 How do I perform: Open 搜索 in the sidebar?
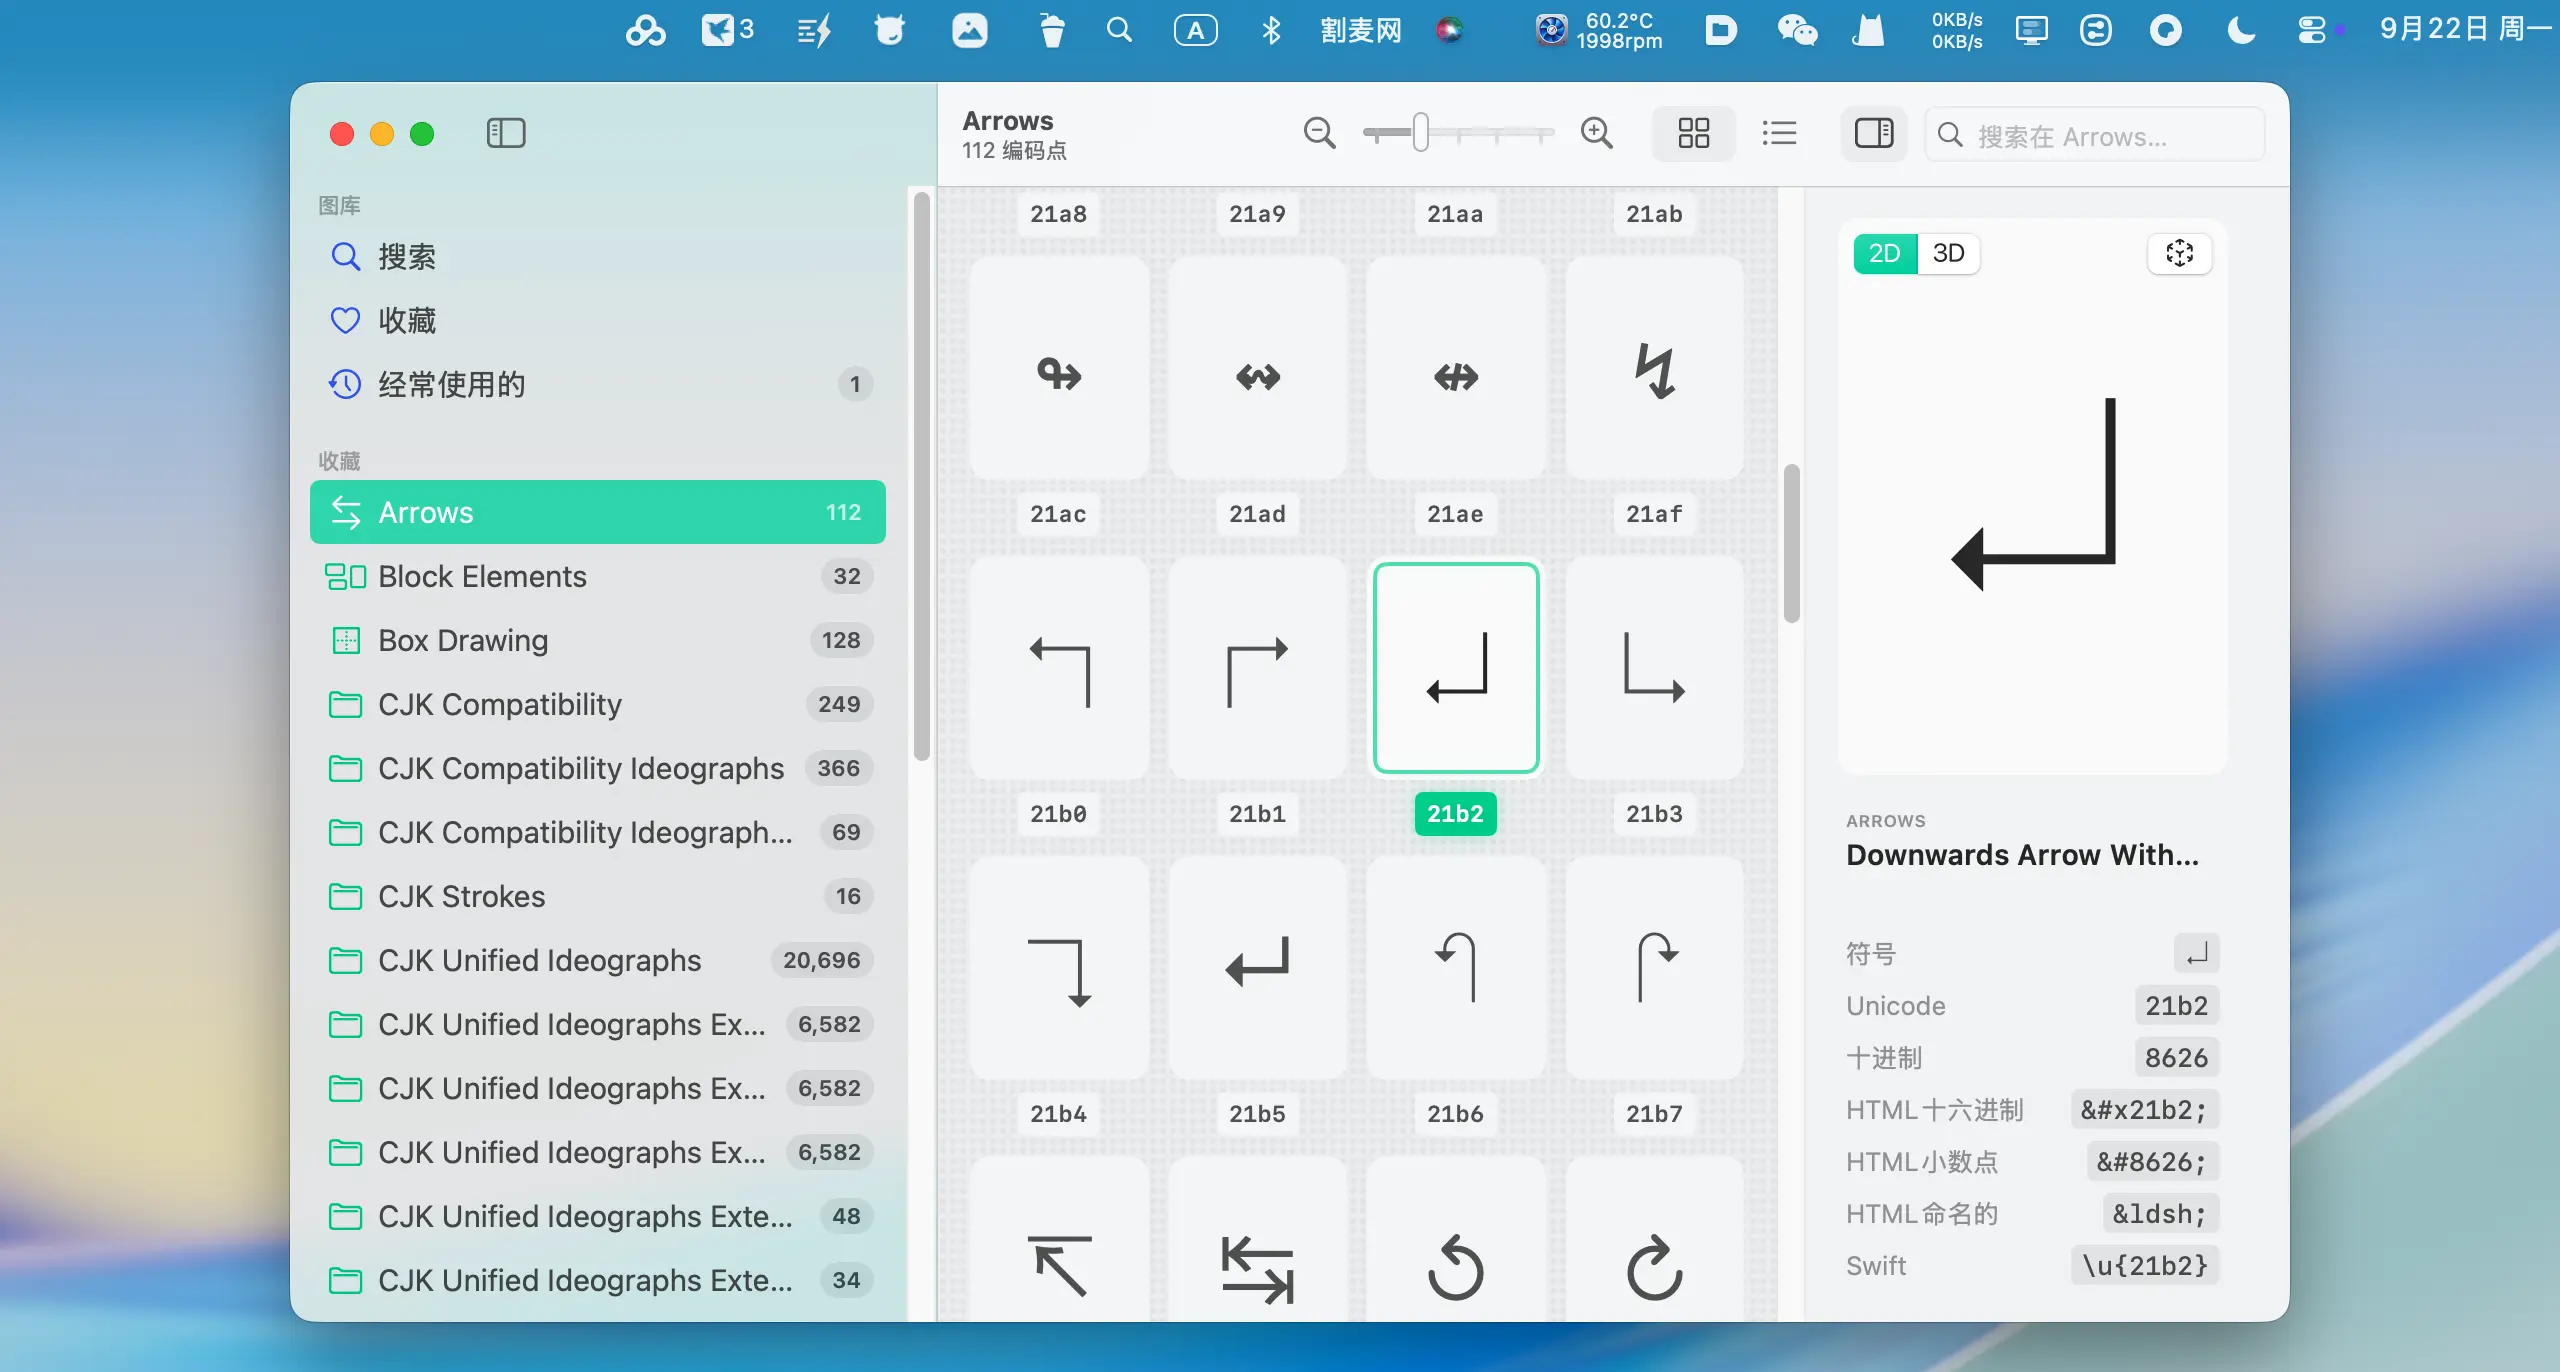click(x=406, y=257)
